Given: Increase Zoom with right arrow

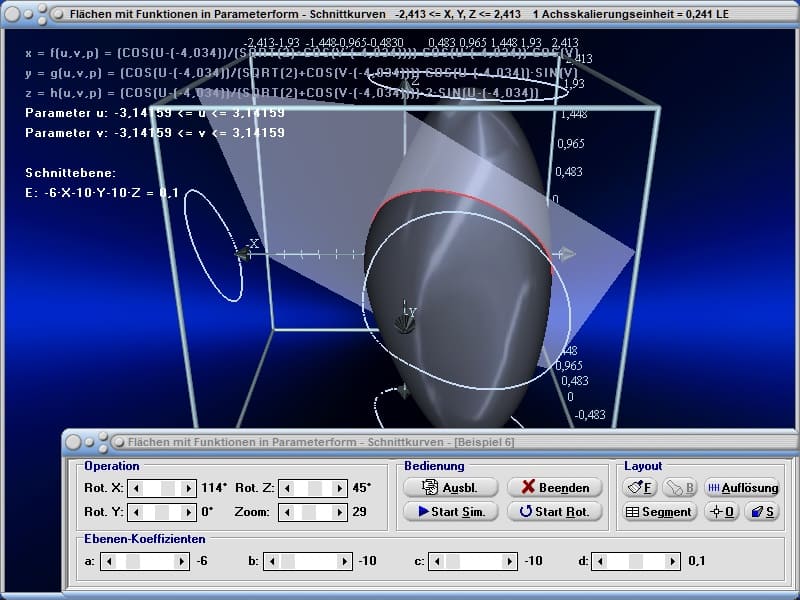Looking at the screenshot, I should (x=339, y=512).
